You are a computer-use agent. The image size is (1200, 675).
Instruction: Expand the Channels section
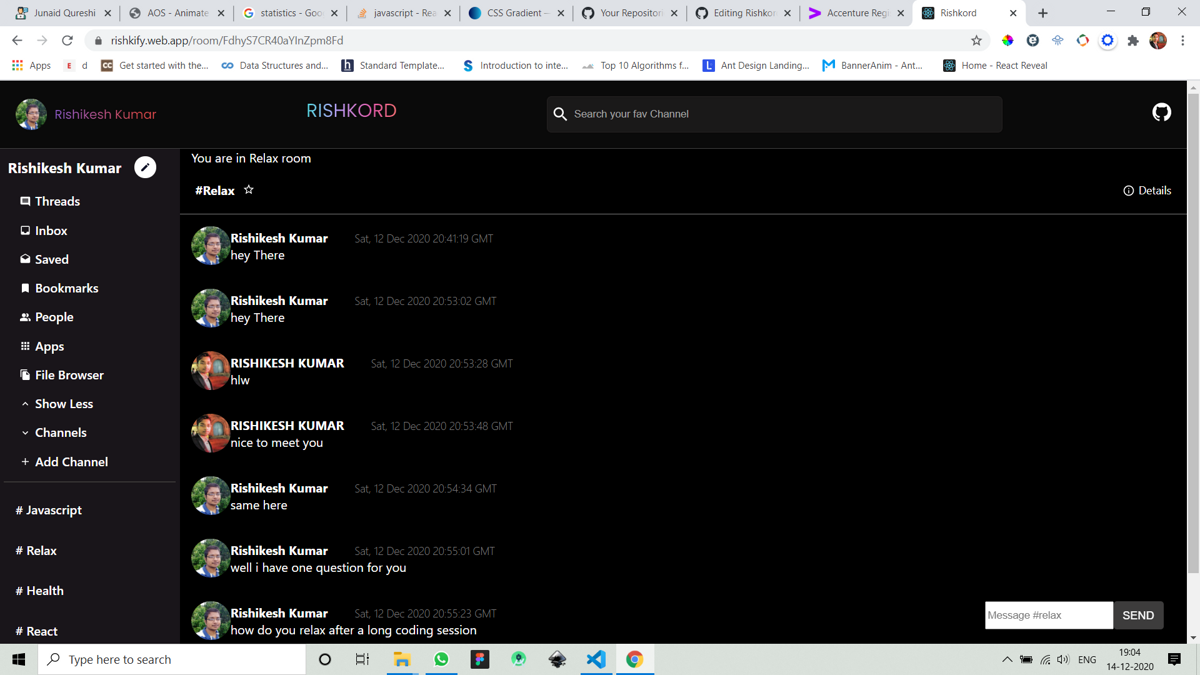53,433
